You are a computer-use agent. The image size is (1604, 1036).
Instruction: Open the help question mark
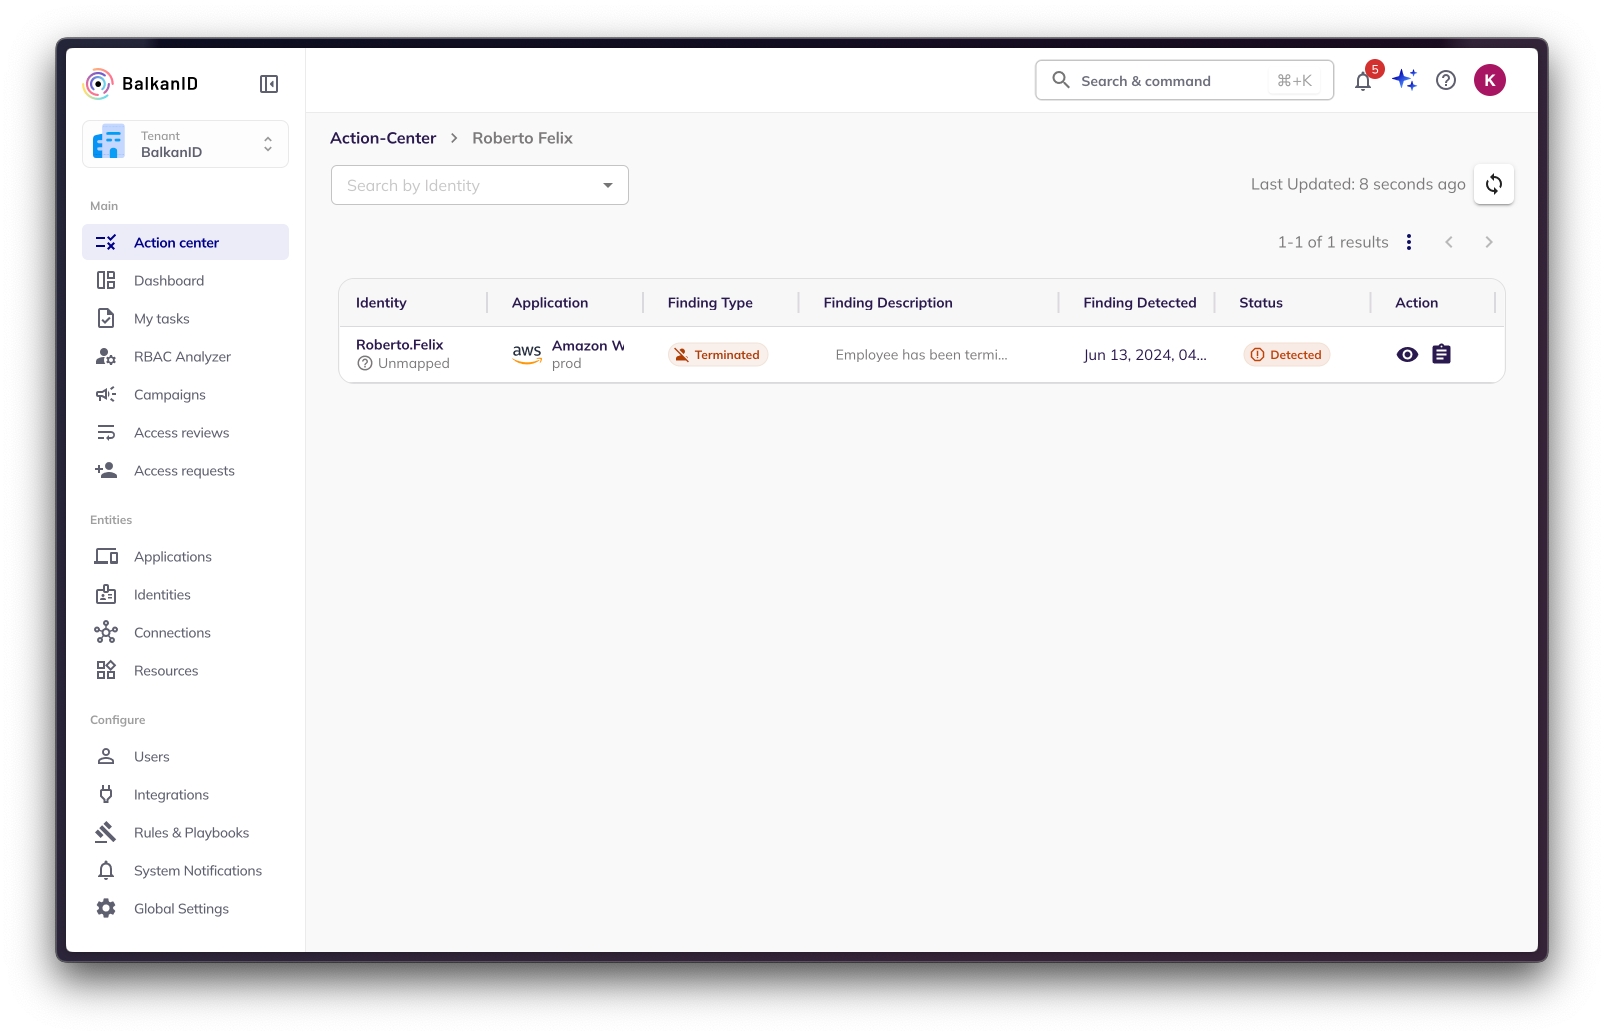[1446, 80]
